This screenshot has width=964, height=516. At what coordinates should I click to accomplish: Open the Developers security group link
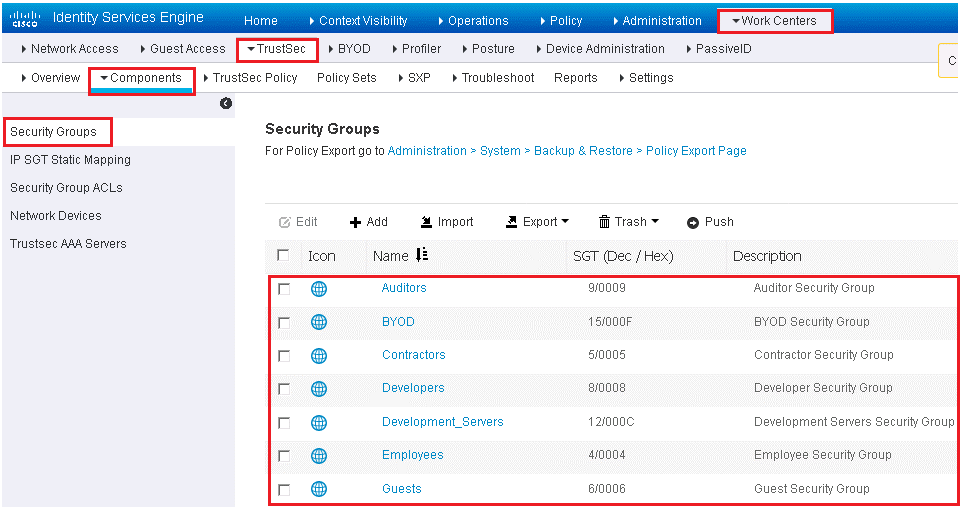(x=413, y=388)
